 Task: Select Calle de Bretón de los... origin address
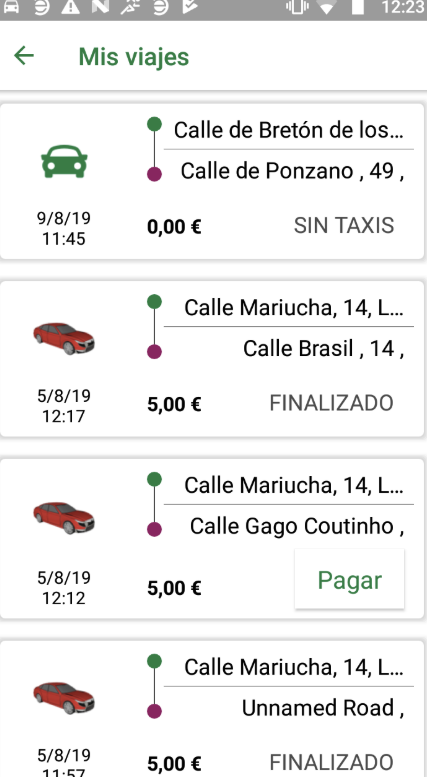pyautogui.click(x=288, y=130)
